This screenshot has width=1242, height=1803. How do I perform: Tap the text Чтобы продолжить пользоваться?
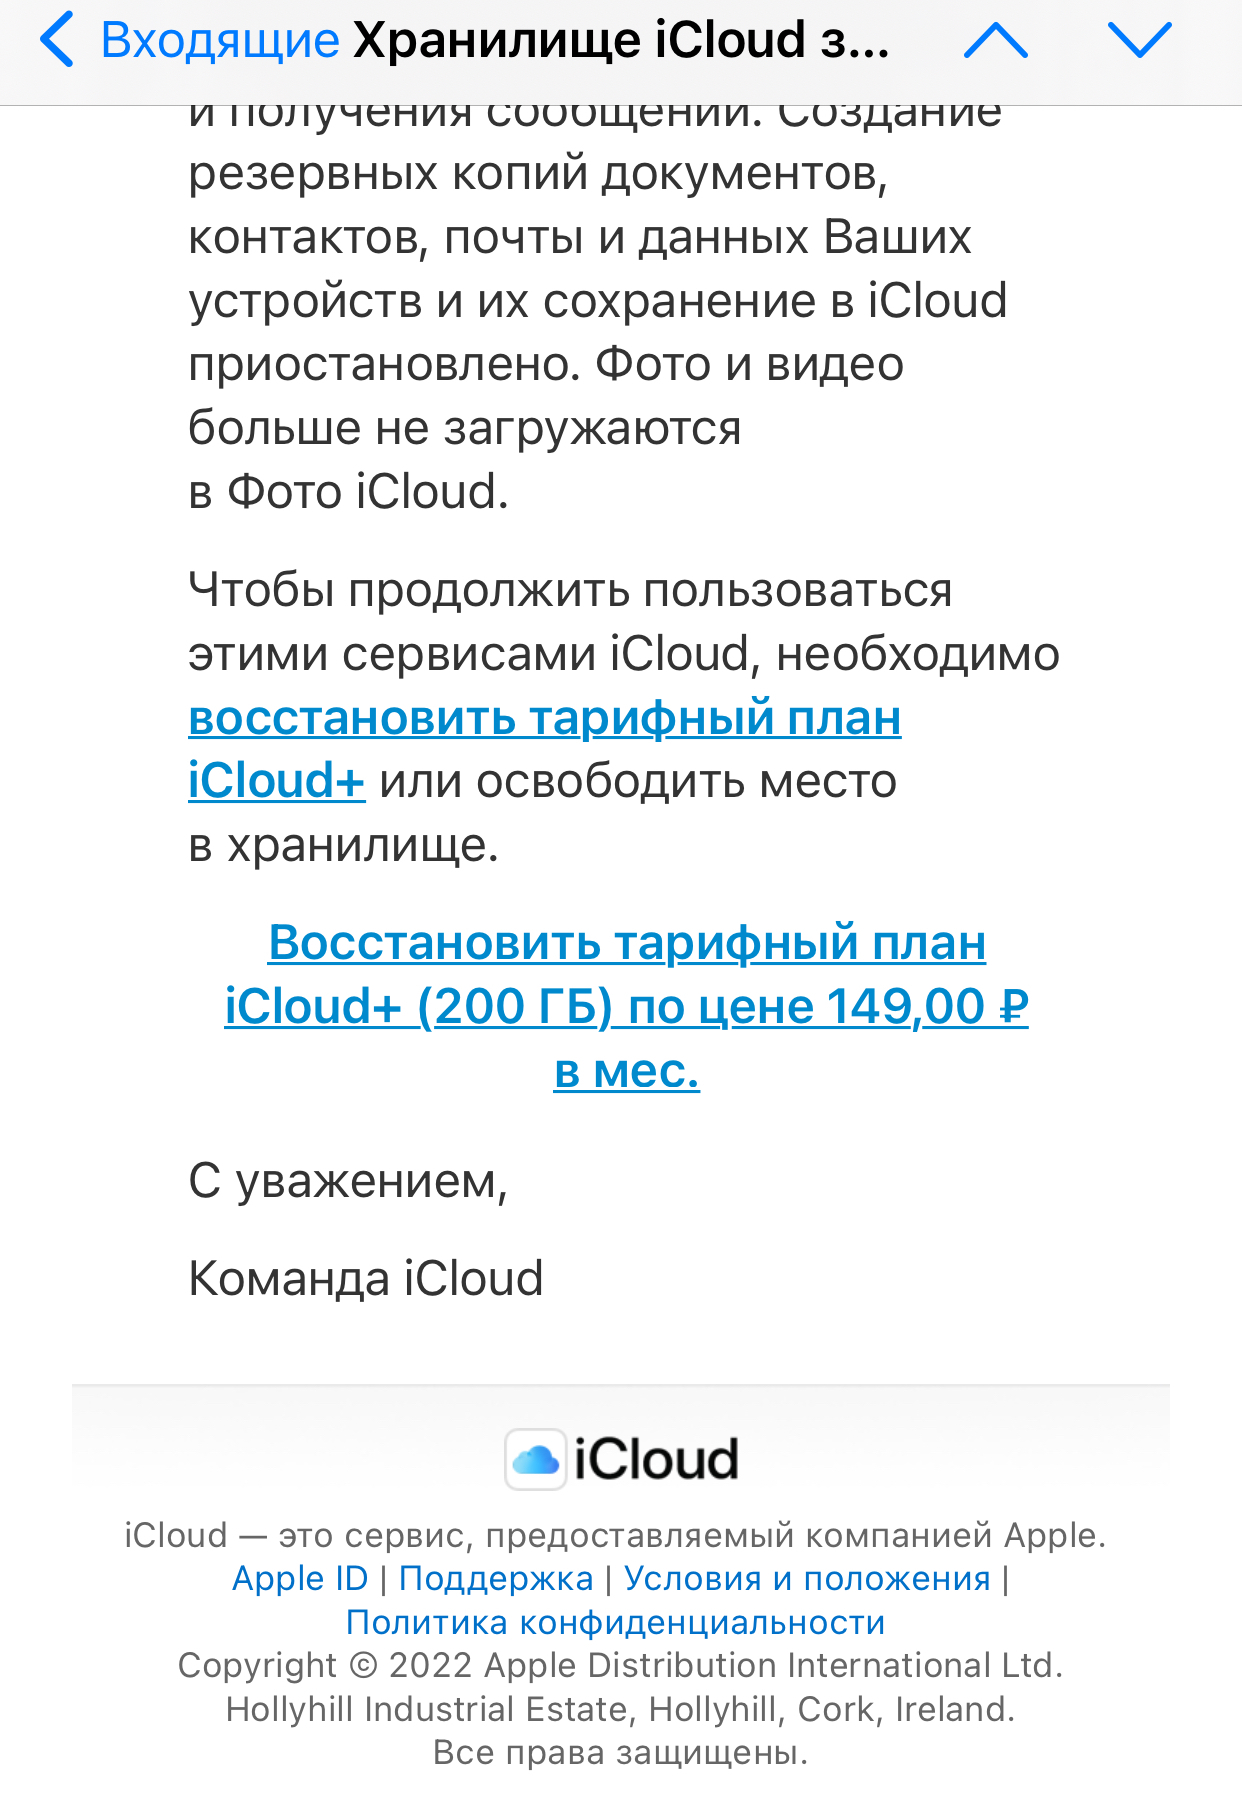click(x=570, y=590)
